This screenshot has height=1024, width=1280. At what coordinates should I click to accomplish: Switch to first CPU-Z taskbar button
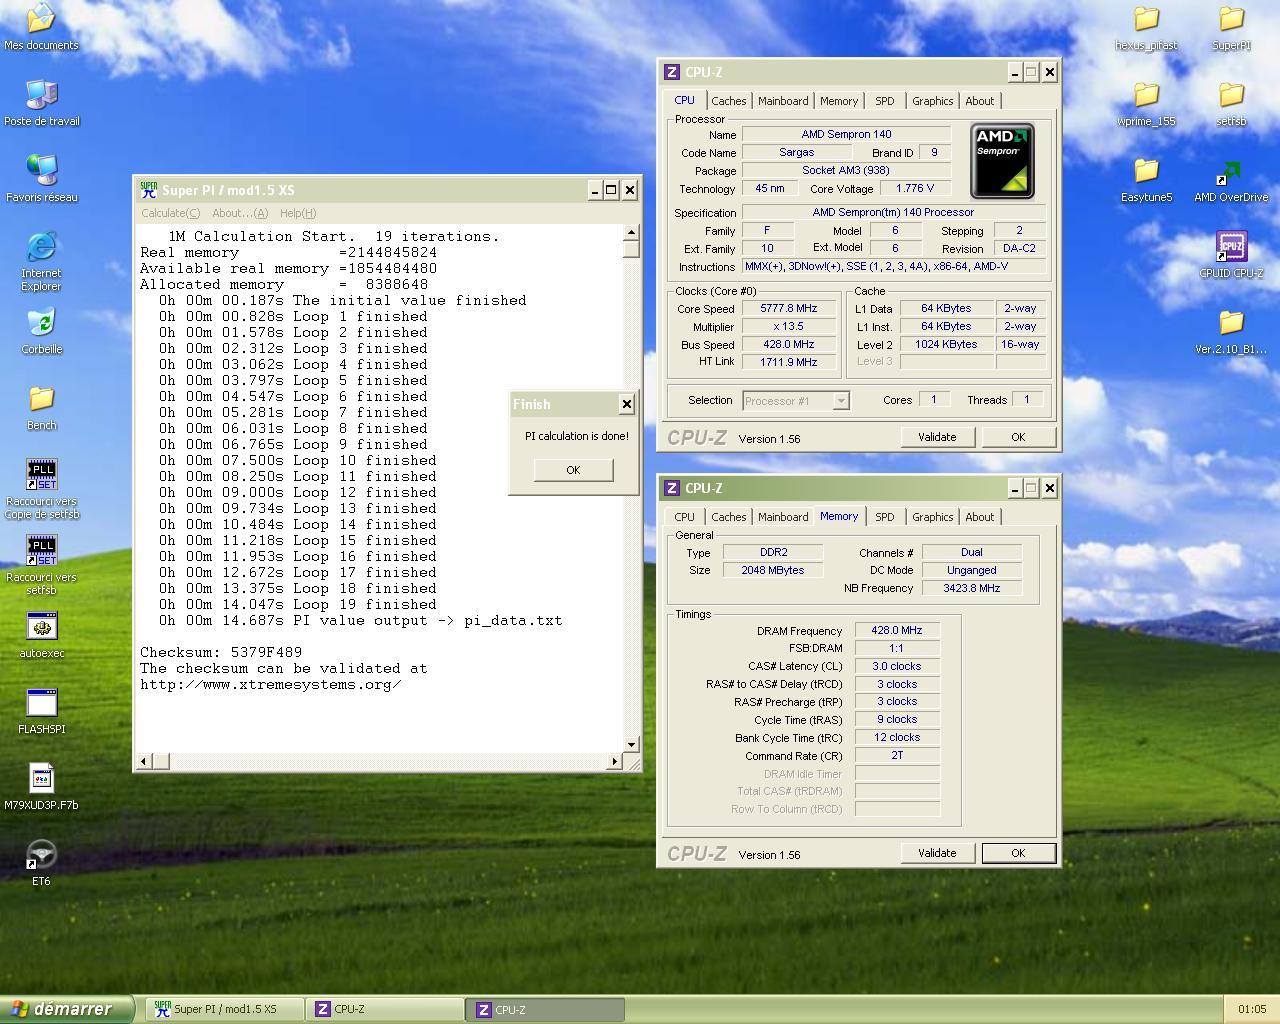(385, 1009)
